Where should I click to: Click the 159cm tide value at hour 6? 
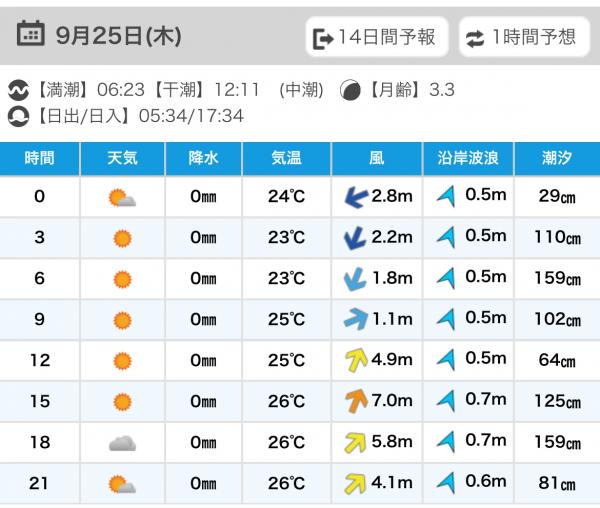click(558, 278)
